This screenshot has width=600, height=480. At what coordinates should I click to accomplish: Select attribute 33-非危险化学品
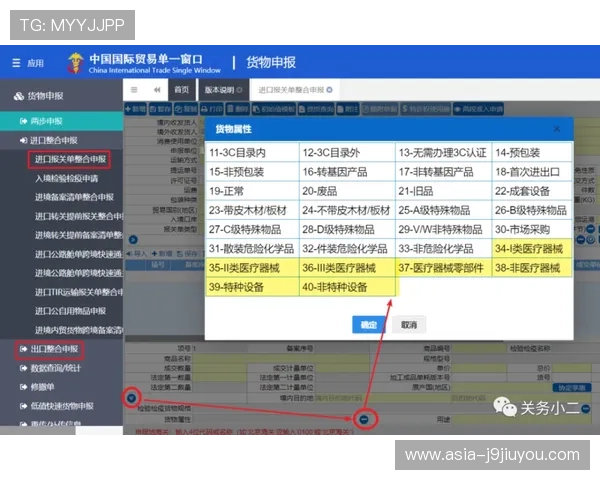443,249
